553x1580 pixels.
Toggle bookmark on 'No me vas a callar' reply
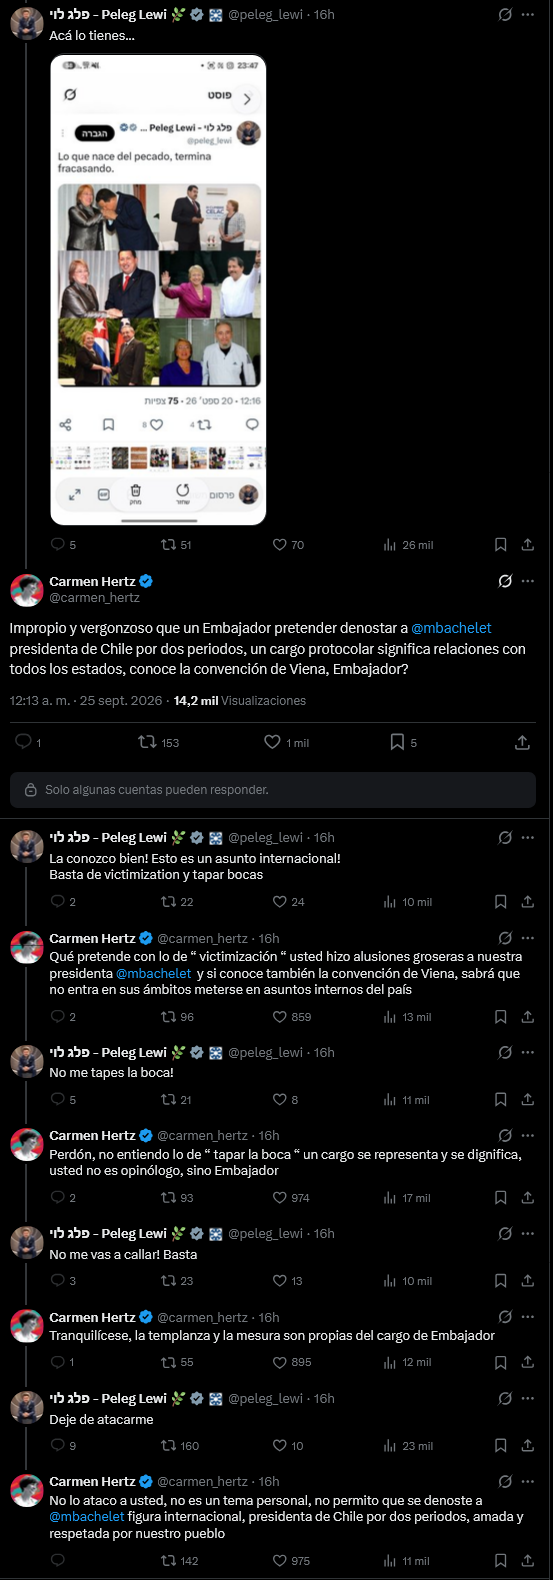501,1280
